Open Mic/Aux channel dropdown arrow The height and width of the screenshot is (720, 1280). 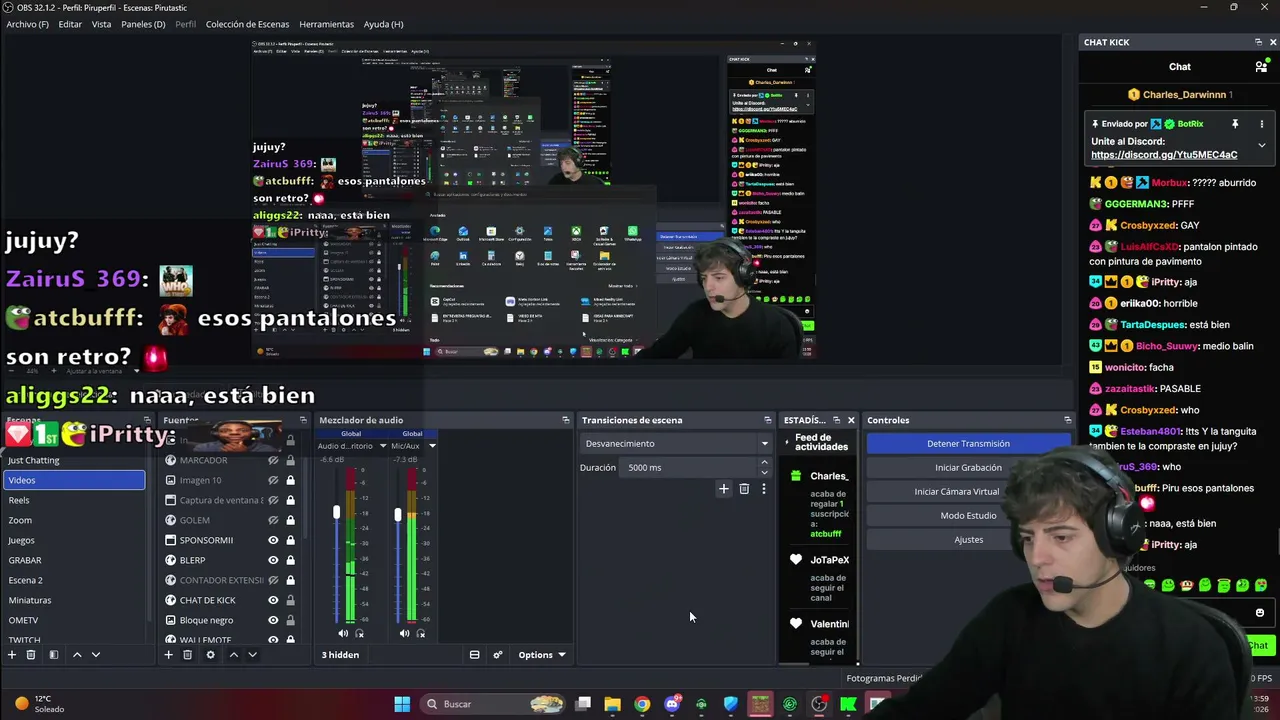point(432,446)
